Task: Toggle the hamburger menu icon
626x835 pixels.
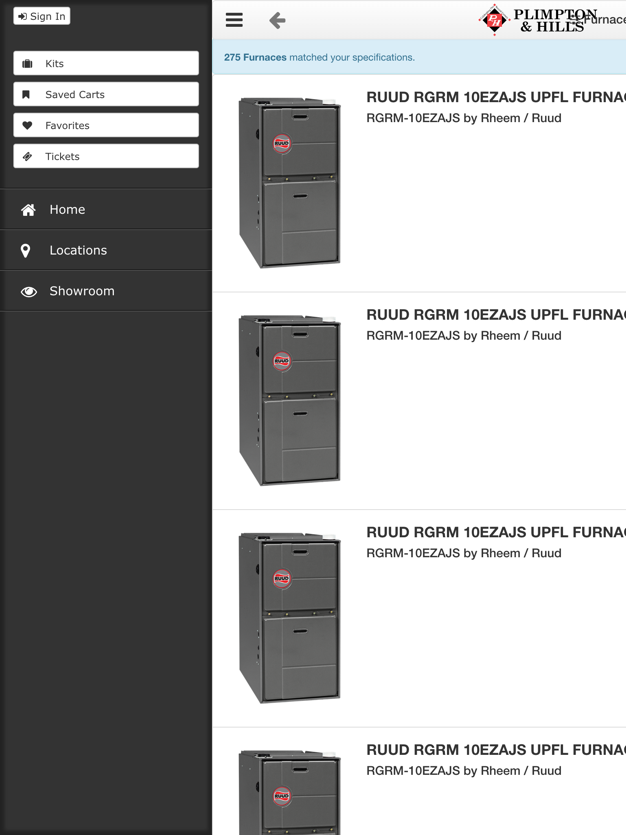Action: pos(234,20)
